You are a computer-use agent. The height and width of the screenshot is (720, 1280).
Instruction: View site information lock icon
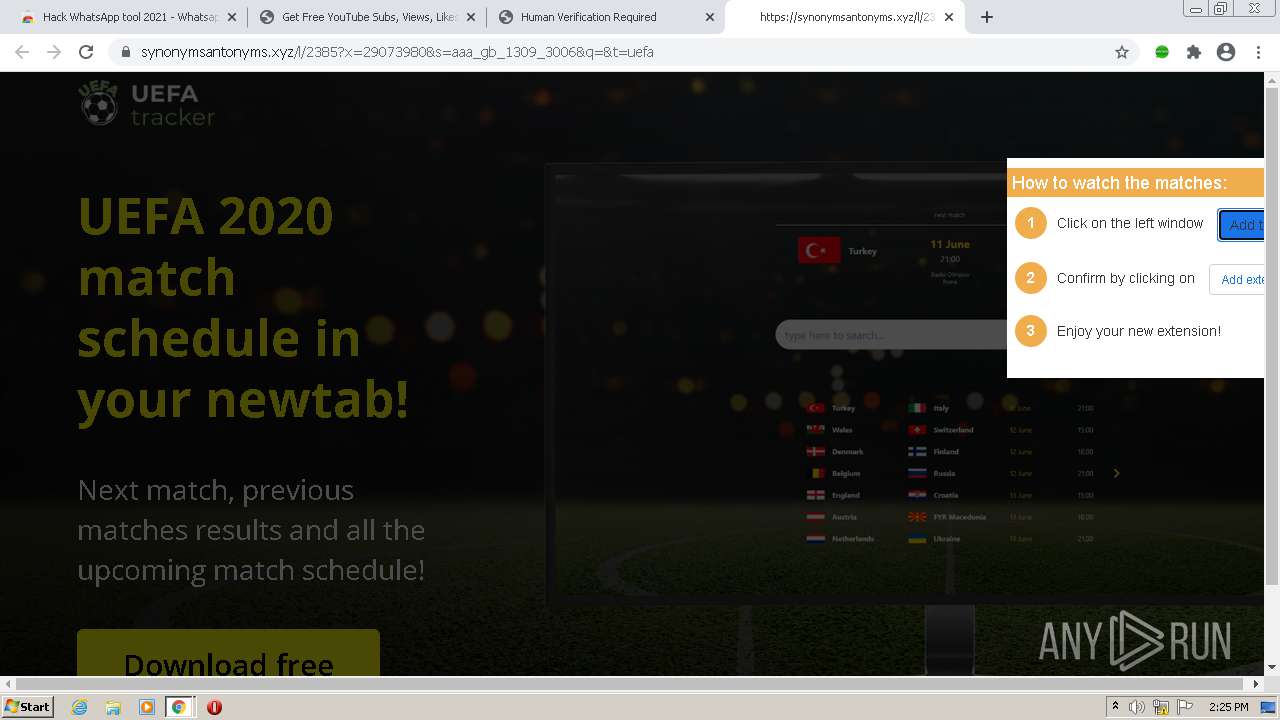click(125, 52)
